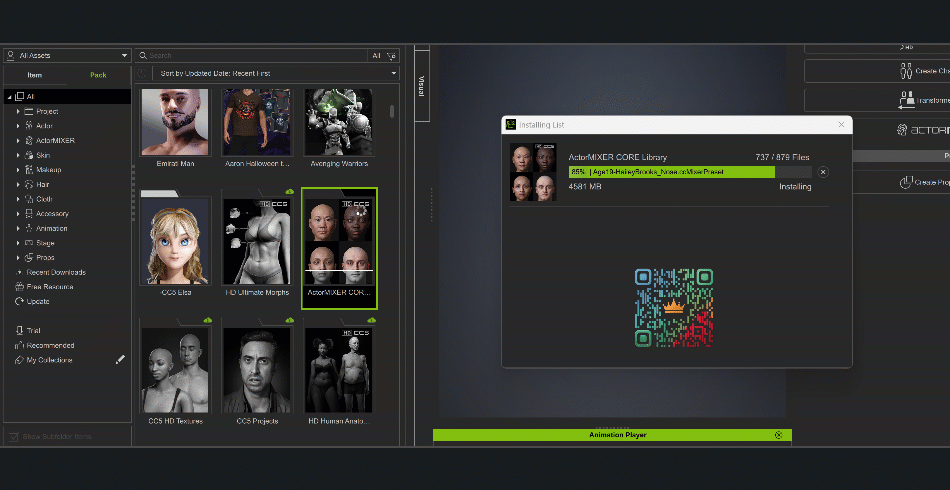The image size is (950, 490).
Task: Toggle Show Subfolder Items checkbox
Action: click(x=13, y=437)
